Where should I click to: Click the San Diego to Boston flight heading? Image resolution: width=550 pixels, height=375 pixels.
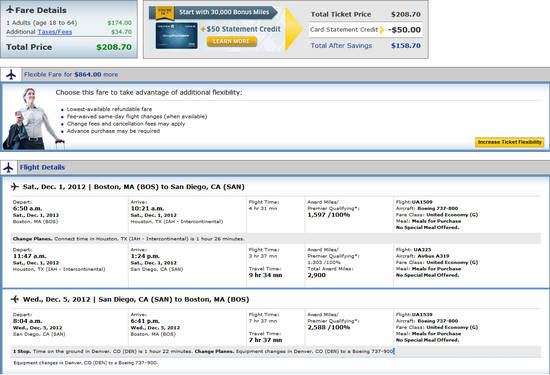[136, 300]
